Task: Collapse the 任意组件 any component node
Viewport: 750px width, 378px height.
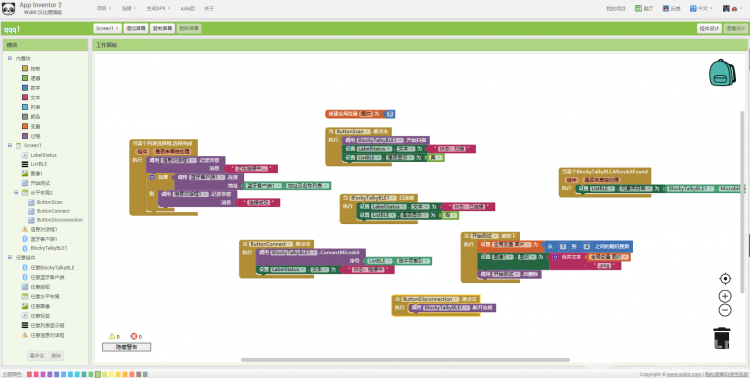Action: 10,257
